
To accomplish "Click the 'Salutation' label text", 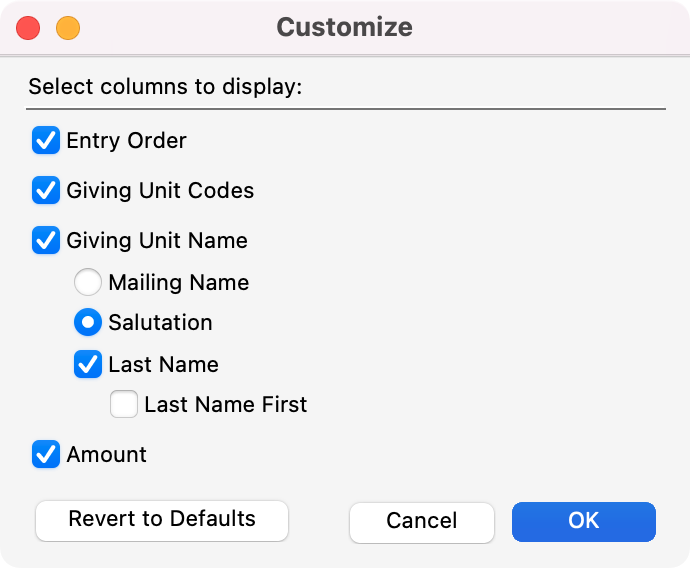I will point(160,323).
